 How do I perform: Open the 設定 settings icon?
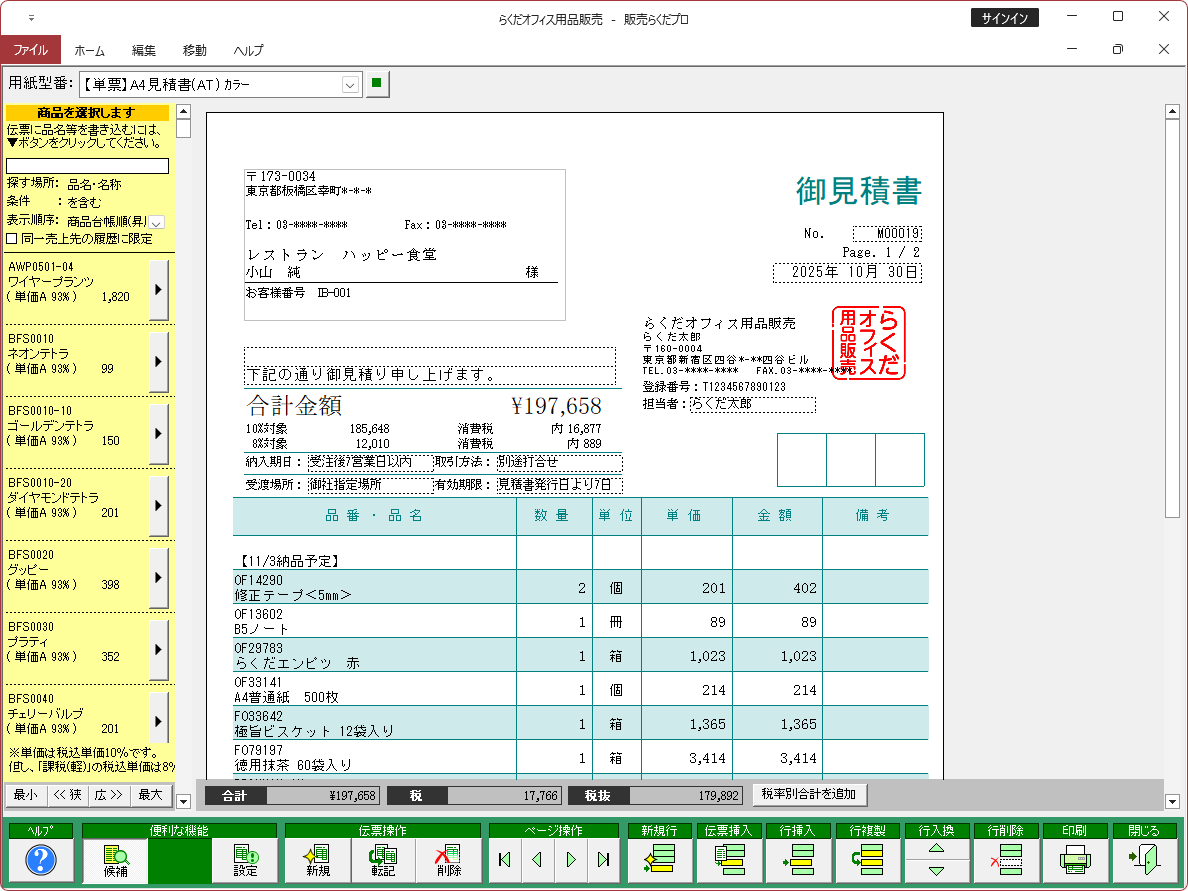[x=245, y=860]
